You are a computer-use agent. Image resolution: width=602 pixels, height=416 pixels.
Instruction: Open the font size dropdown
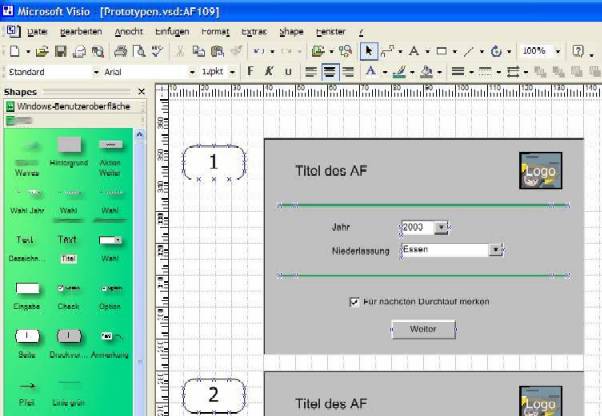point(232,72)
